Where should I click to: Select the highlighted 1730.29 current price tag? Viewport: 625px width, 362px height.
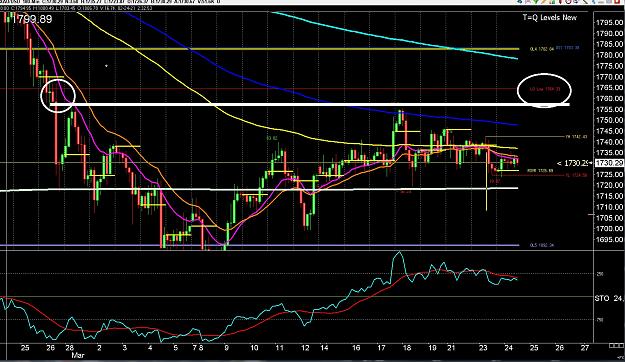coord(609,163)
